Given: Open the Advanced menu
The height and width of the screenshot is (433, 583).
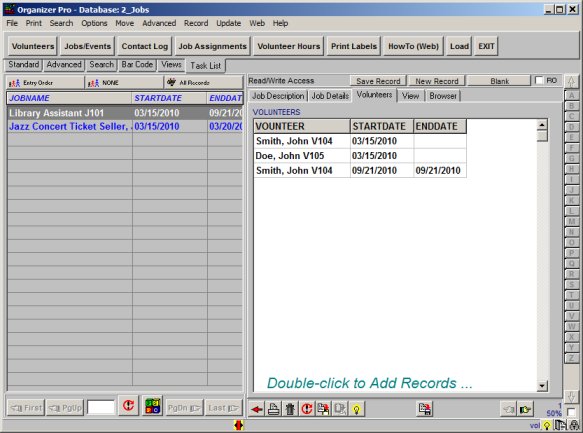Looking at the screenshot, I should 159,23.
